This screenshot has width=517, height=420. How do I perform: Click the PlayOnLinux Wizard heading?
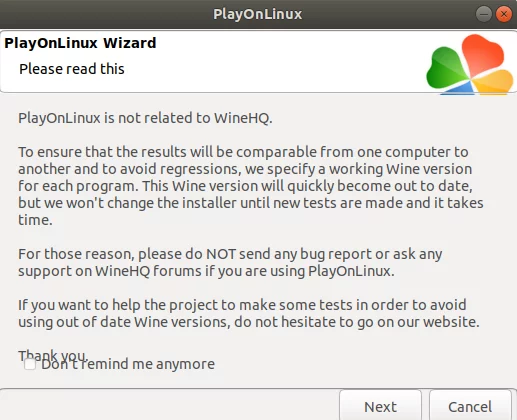click(80, 43)
